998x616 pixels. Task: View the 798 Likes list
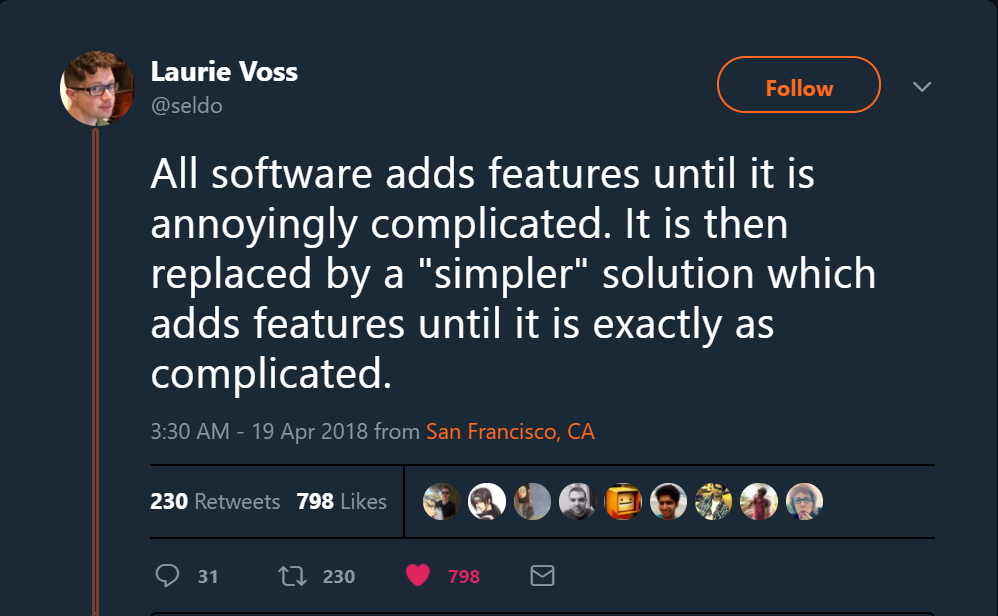(341, 501)
